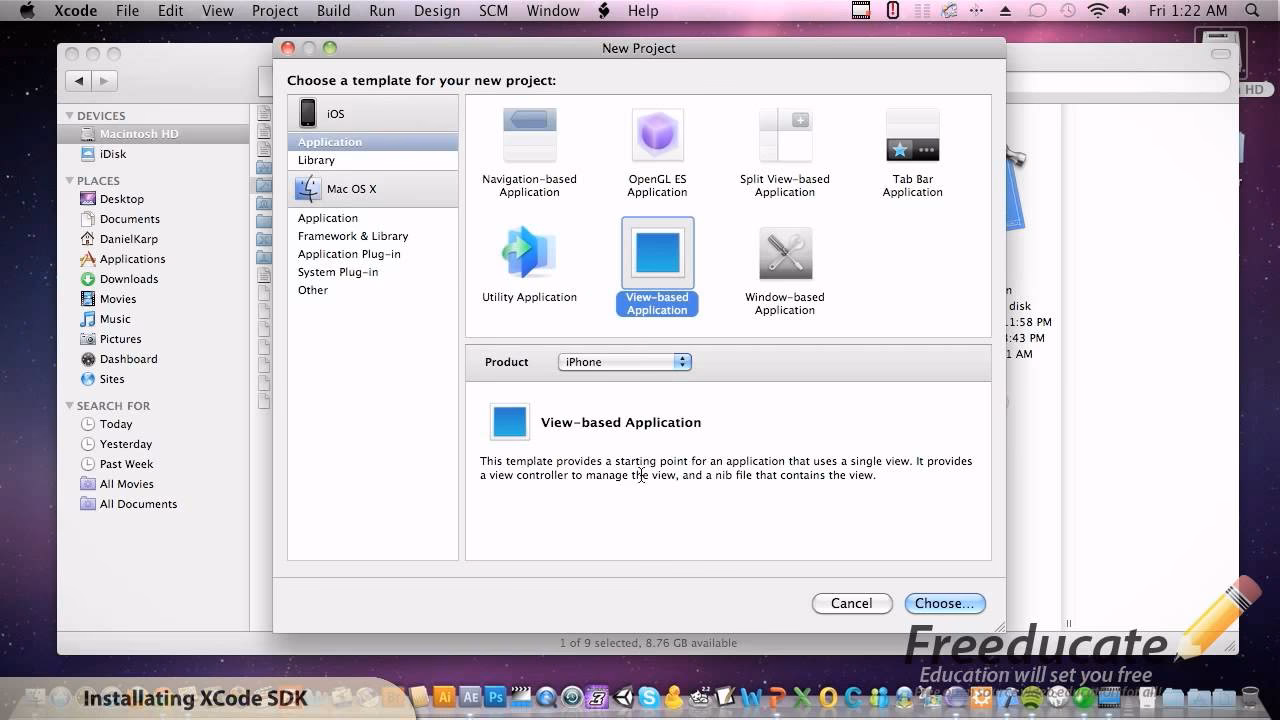1280x720 pixels.
Task: Launch Photoshop from the Dock
Action: coord(495,697)
